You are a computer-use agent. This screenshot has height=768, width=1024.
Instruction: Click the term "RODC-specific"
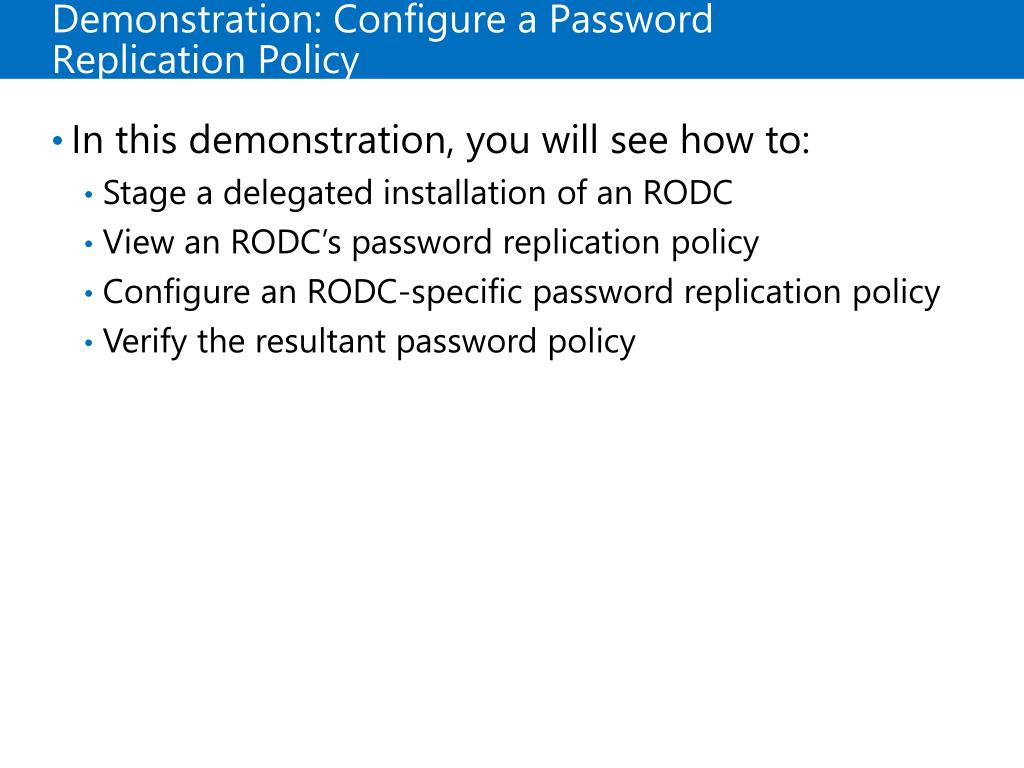(x=414, y=292)
